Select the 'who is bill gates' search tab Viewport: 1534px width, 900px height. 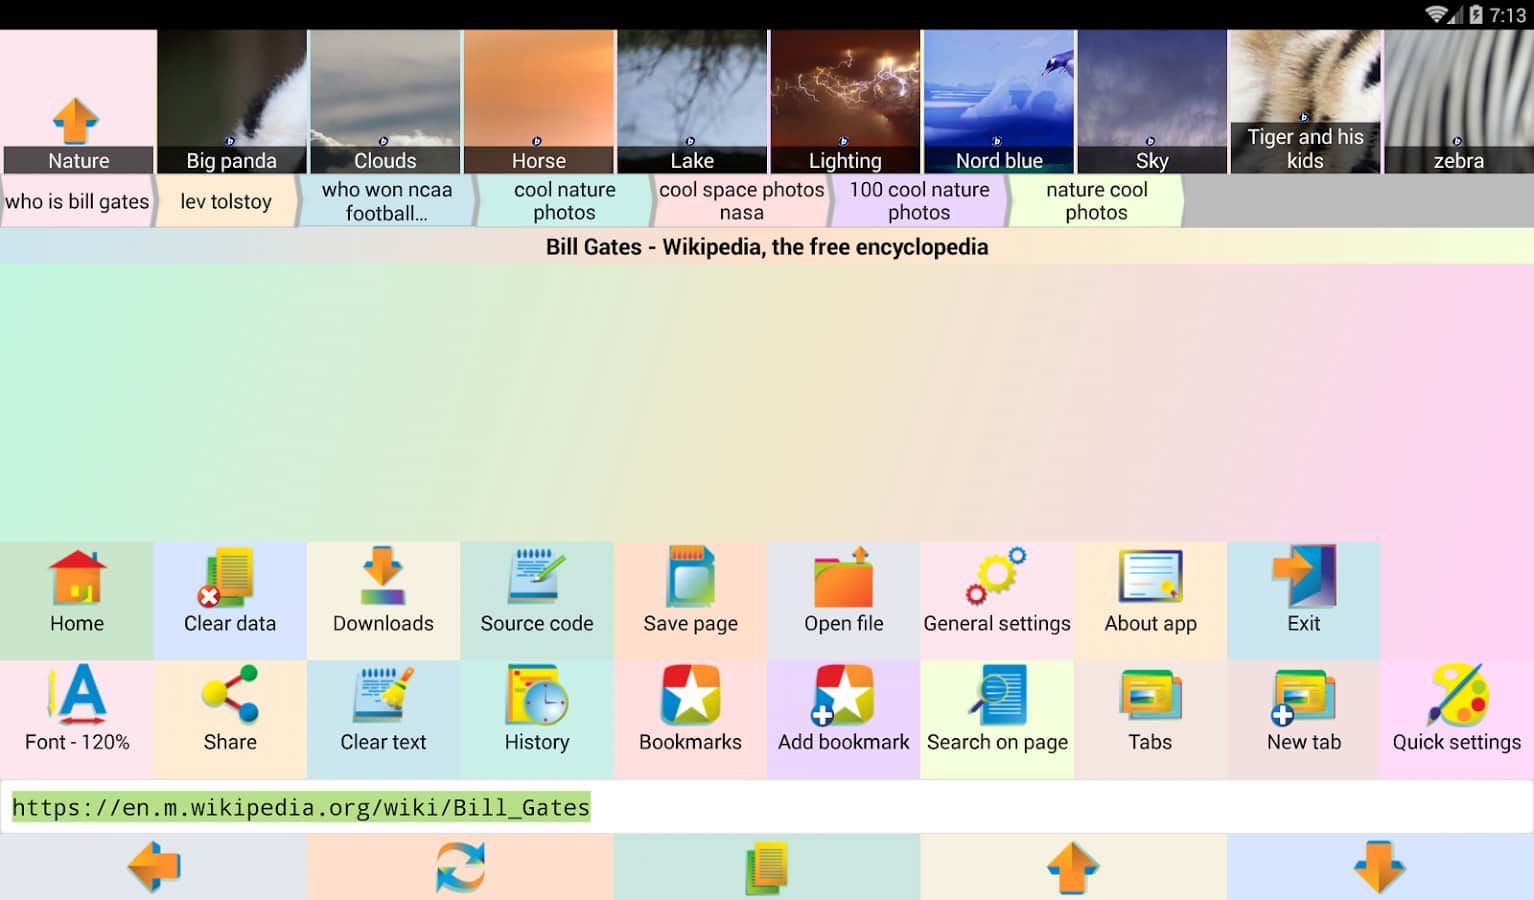point(77,201)
